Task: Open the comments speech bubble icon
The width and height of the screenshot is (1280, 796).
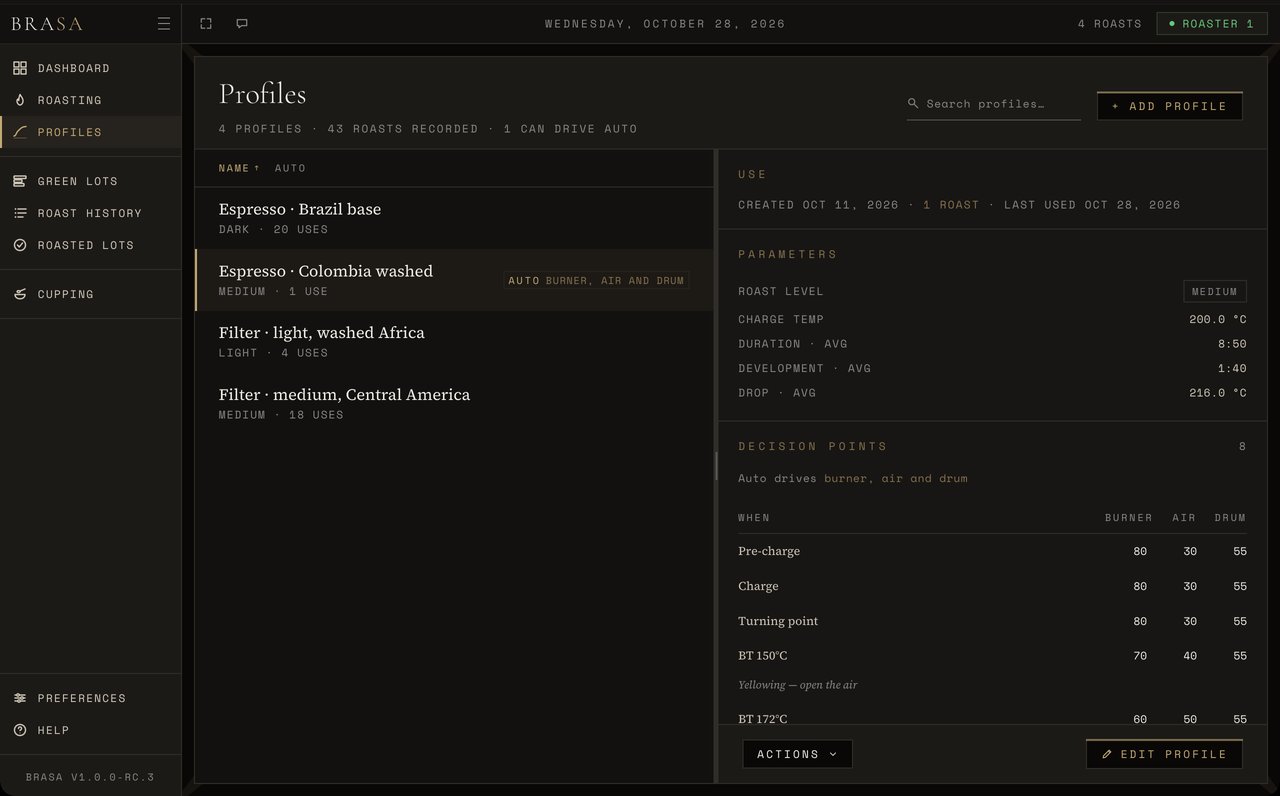Action: [242, 24]
